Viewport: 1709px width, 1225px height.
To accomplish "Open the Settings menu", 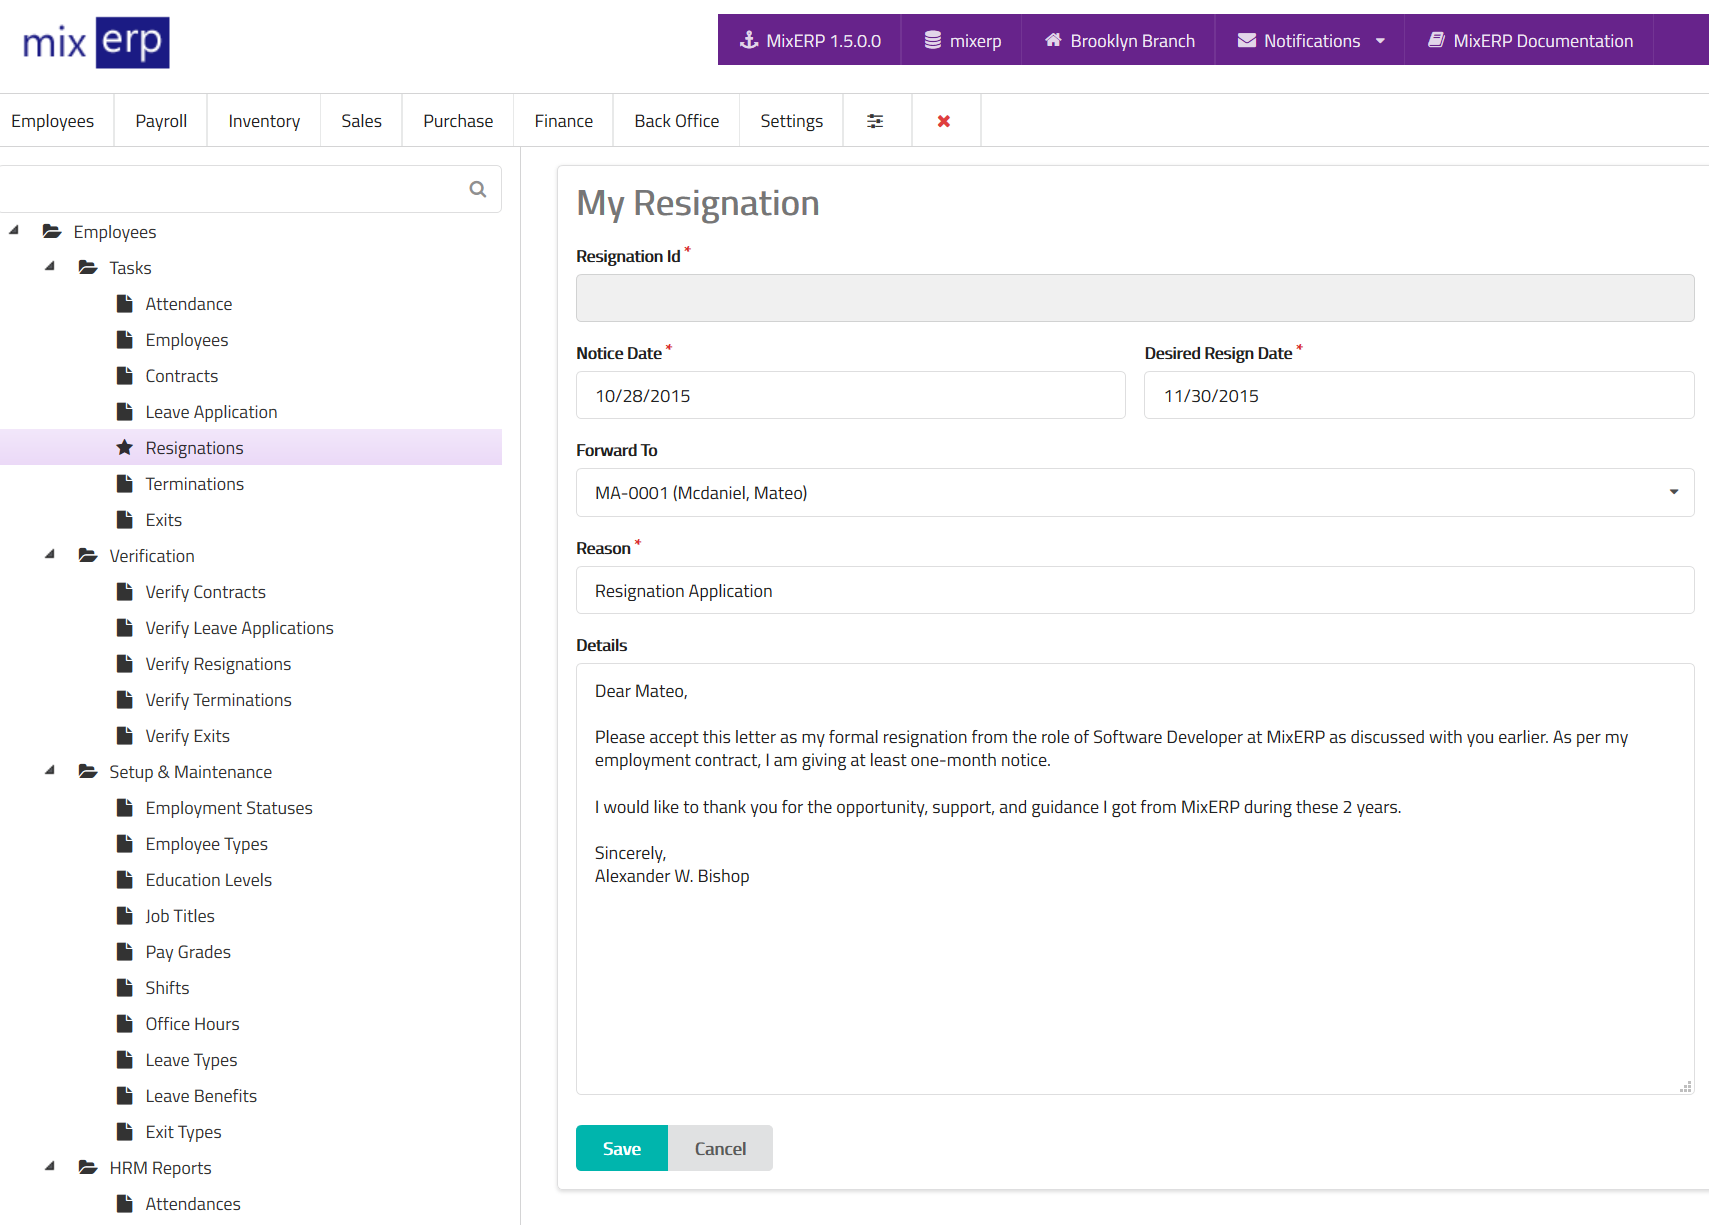I will [x=791, y=121].
